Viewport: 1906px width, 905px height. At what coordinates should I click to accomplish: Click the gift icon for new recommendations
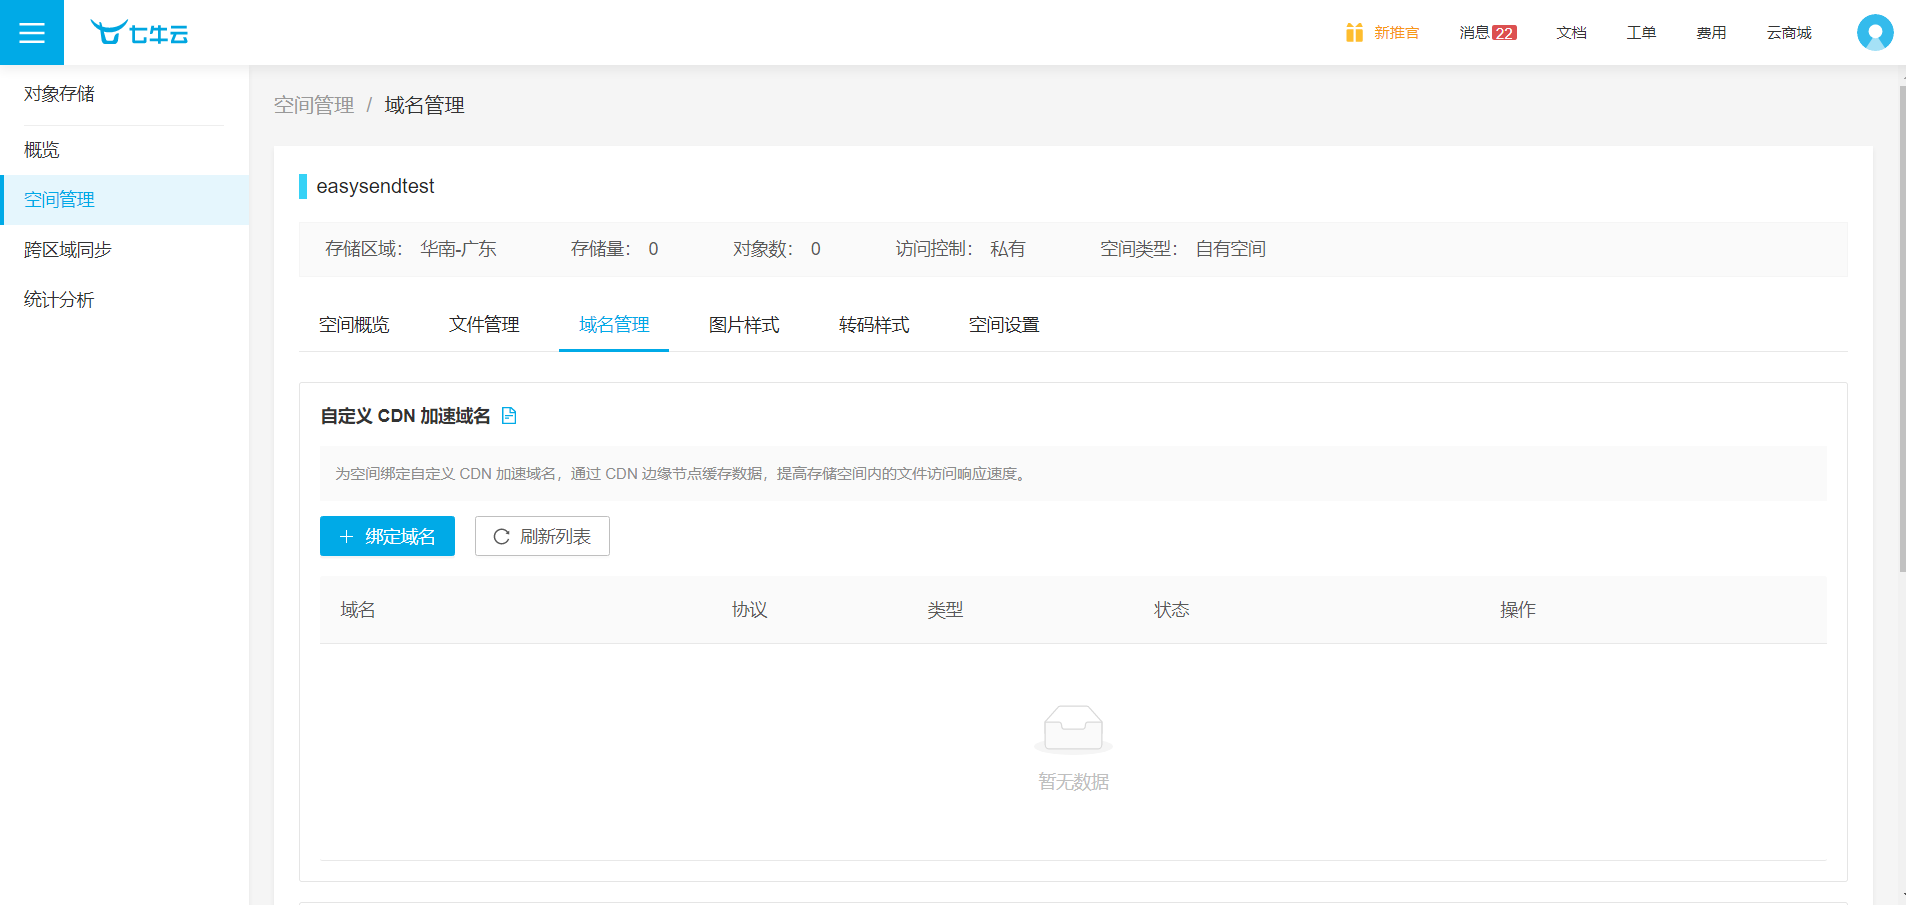(x=1354, y=33)
